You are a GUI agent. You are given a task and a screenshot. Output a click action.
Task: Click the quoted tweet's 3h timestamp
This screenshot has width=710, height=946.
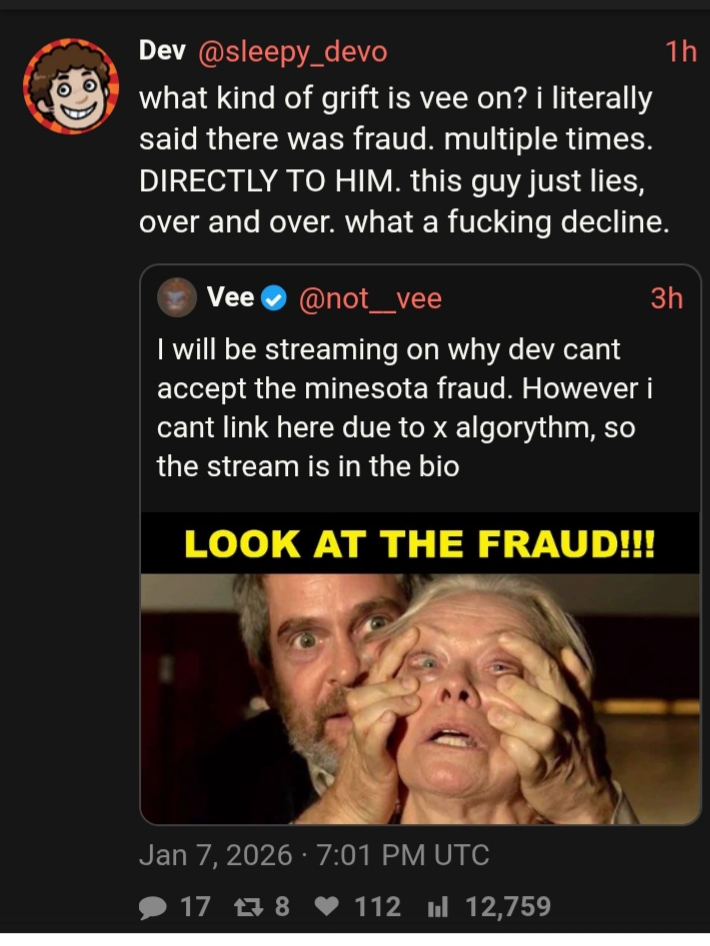(667, 299)
